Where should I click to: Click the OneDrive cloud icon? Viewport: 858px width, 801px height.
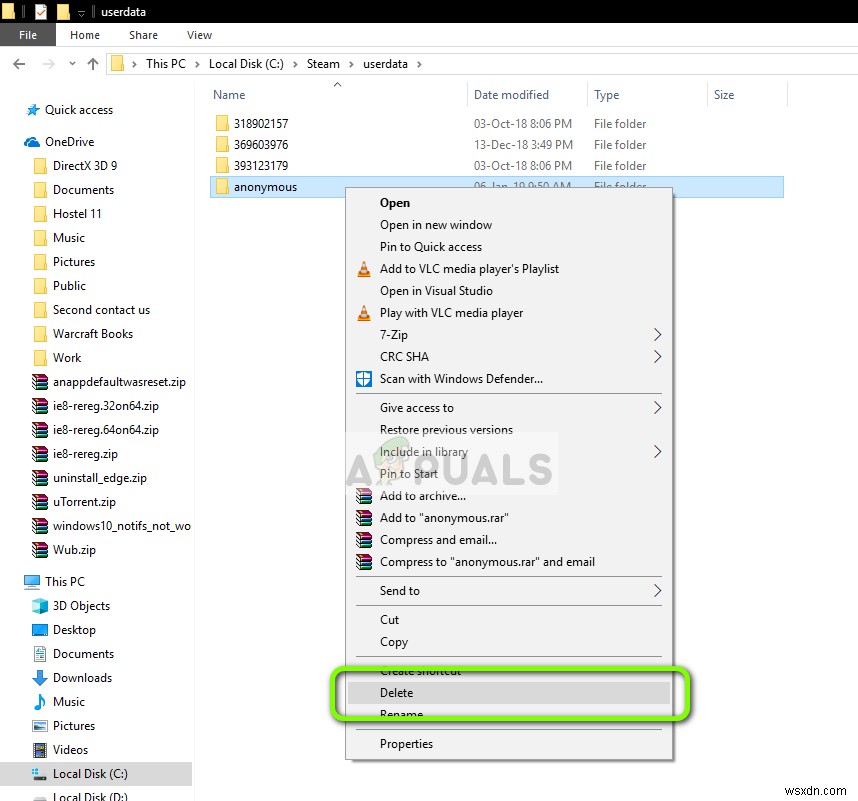tap(32, 142)
